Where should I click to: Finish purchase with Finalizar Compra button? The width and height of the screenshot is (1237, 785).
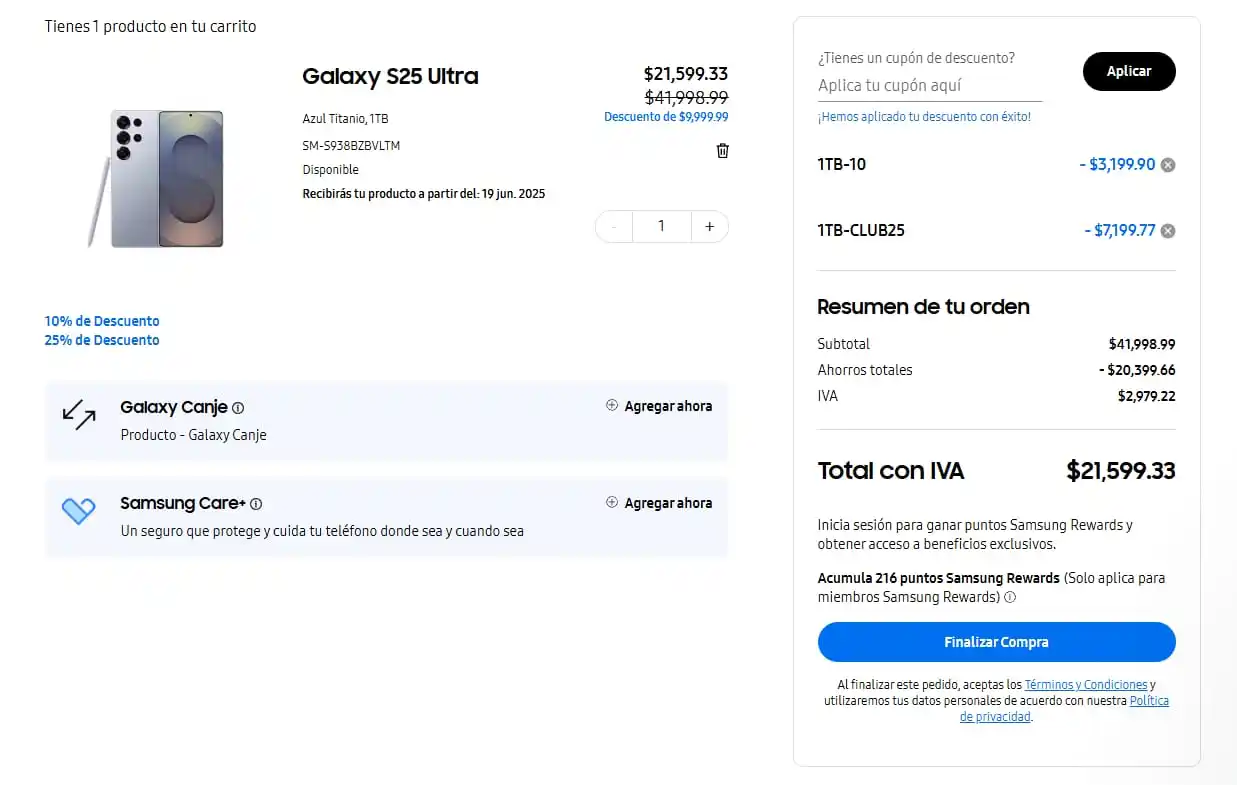pos(997,642)
